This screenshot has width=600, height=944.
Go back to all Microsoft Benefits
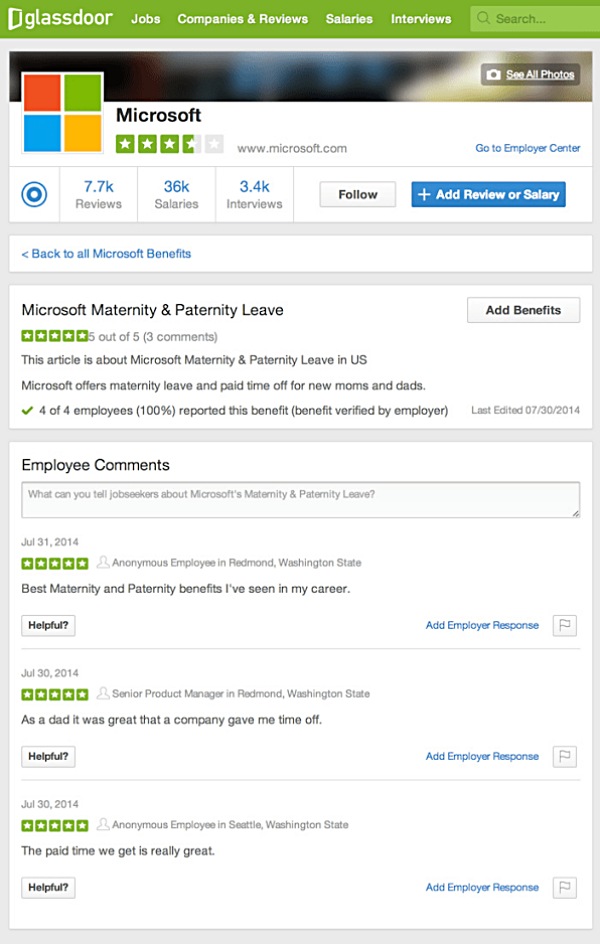[106, 254]
